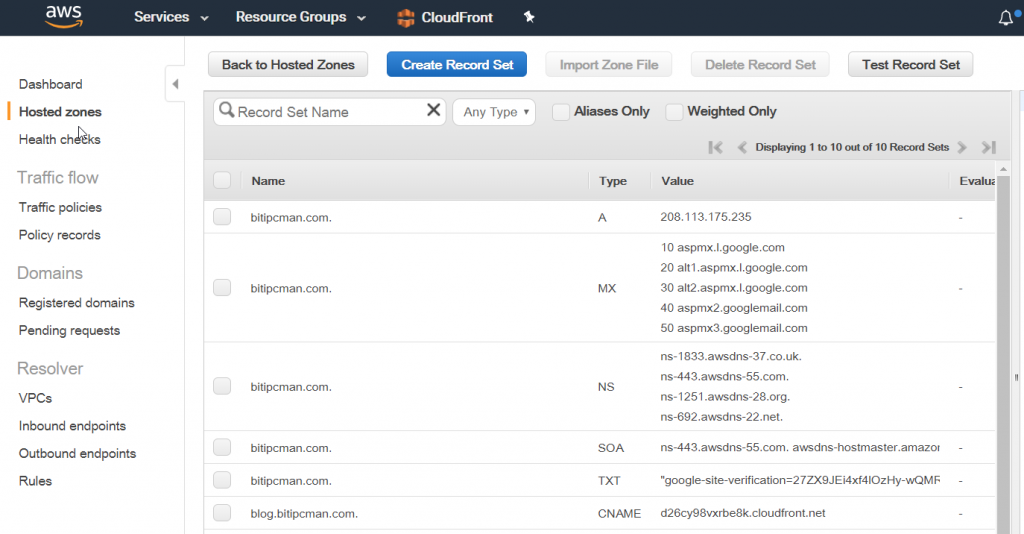
Task: Toggle the Aliases Only checkbox
Action: 560,112
